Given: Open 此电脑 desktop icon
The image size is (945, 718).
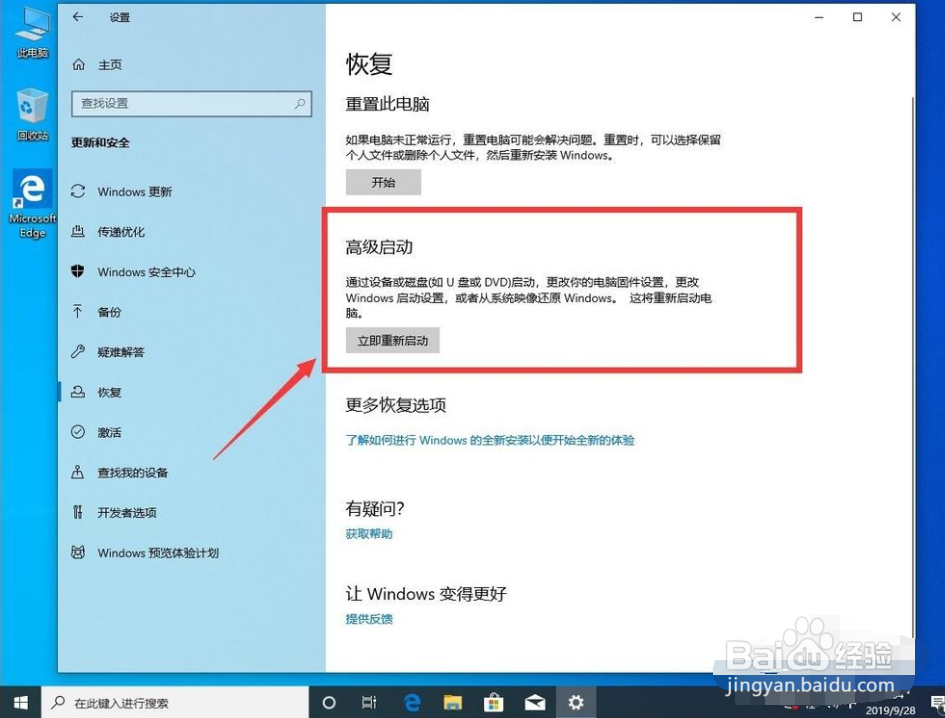Looking at the screenshot, I should click(33, 31).
